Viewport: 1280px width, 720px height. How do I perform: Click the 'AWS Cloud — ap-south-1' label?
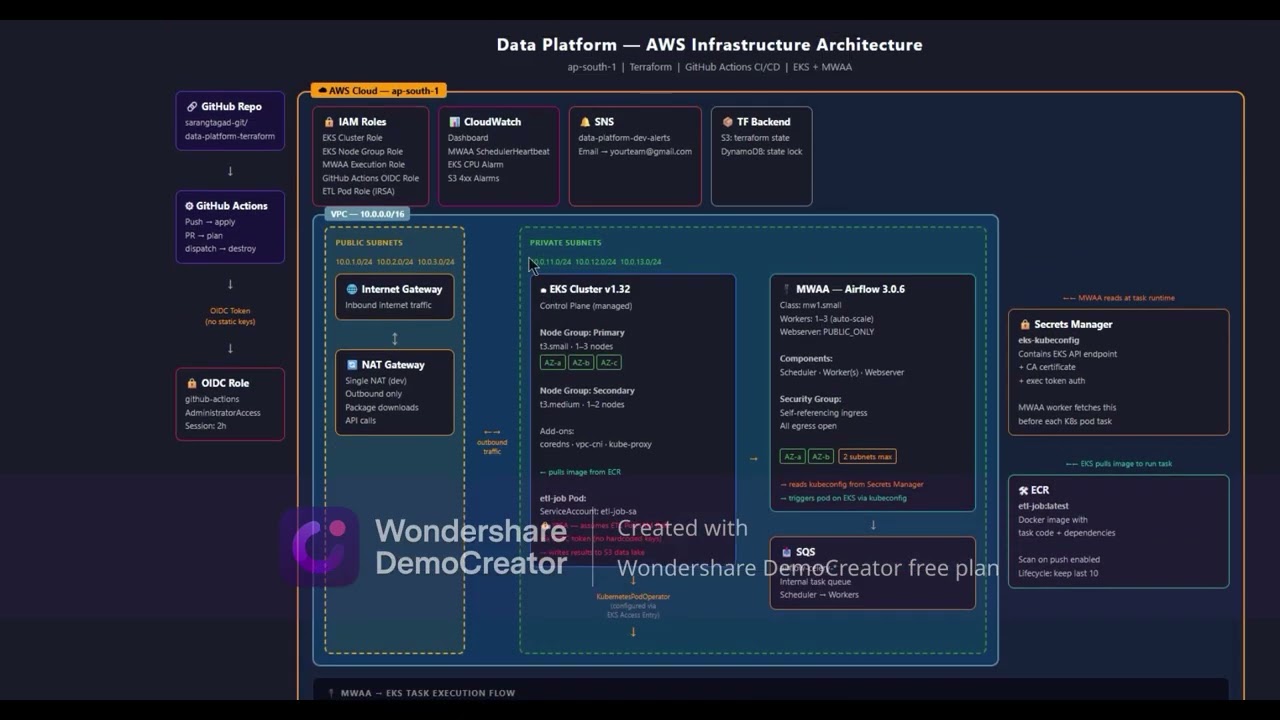pos(378,91)
